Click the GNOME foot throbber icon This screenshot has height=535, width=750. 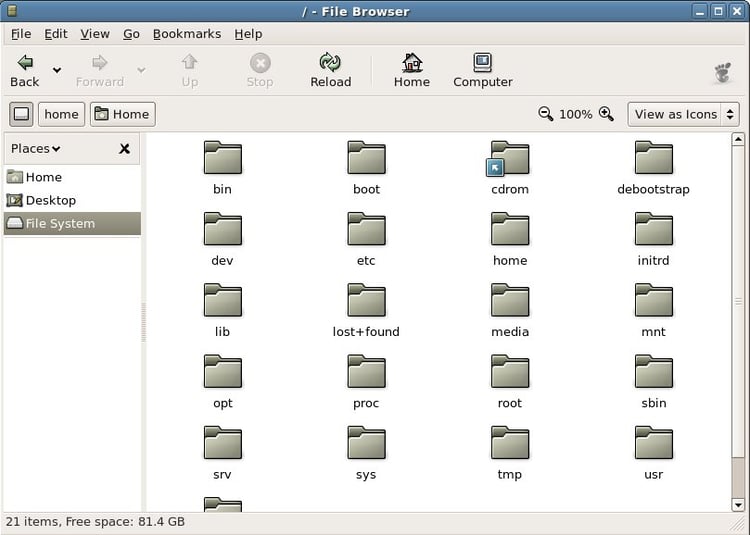coord(723,73)
